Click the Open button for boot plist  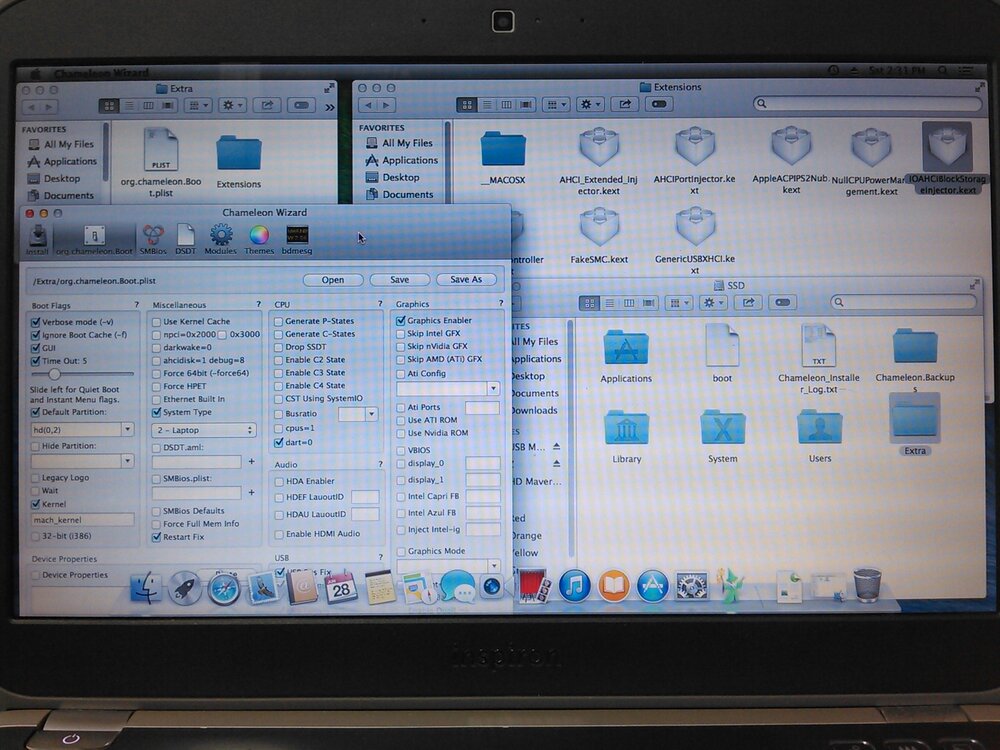tap(333, 280)
